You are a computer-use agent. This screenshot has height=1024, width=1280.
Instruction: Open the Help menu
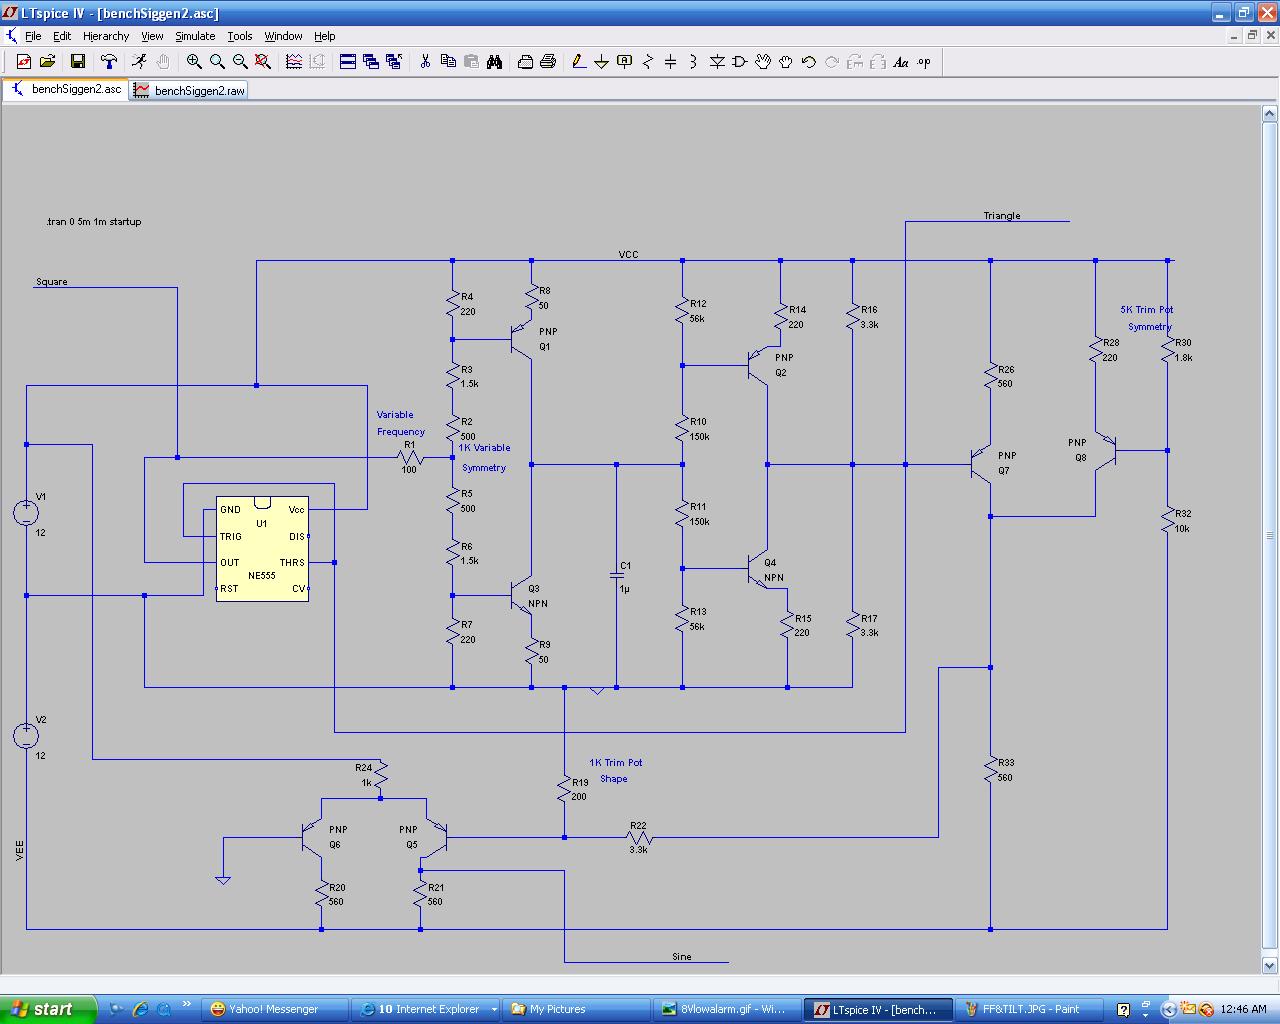click(325, 36)
